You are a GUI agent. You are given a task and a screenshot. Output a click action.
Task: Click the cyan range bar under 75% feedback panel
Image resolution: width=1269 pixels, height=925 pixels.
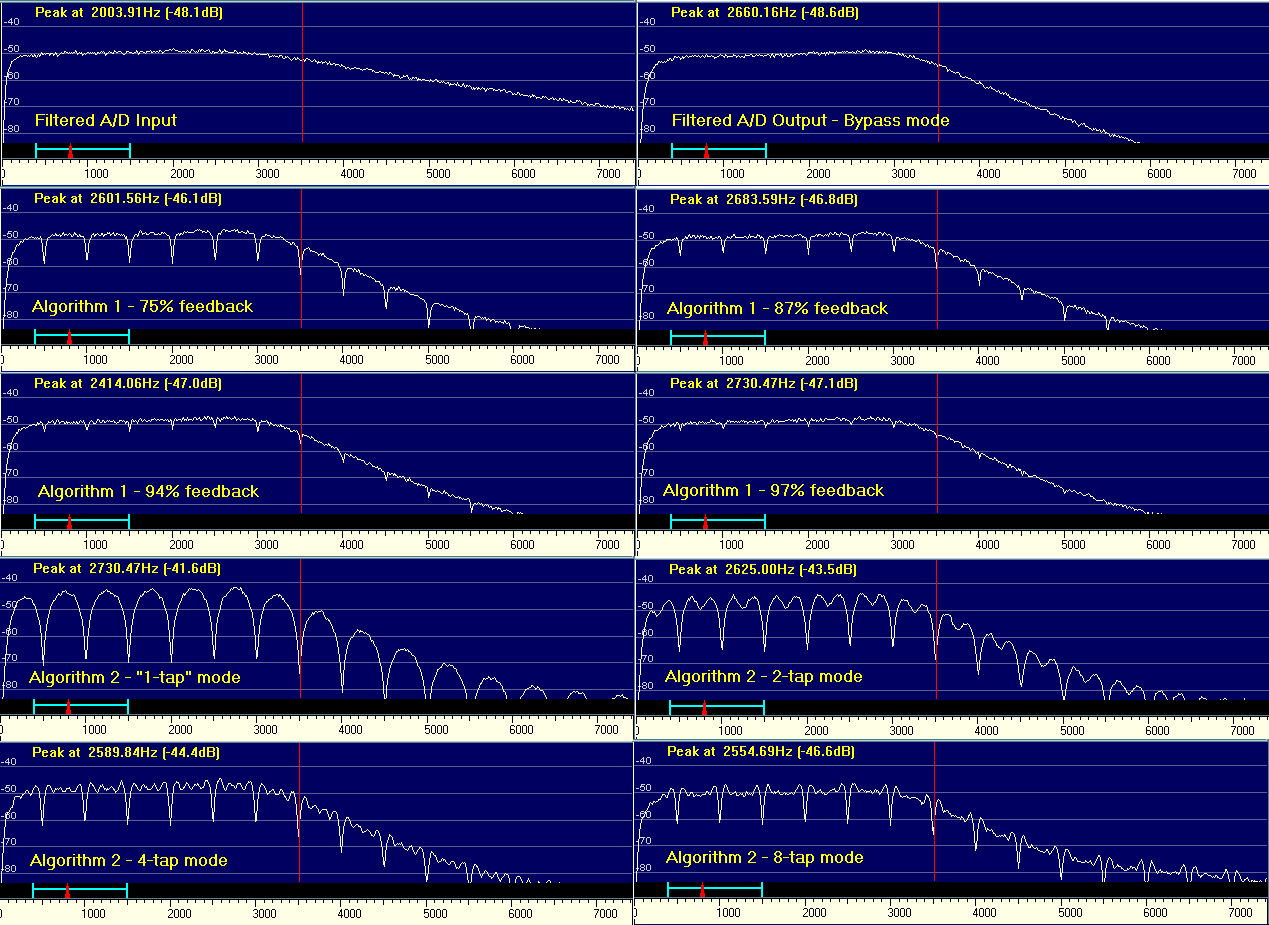[82, 335]
